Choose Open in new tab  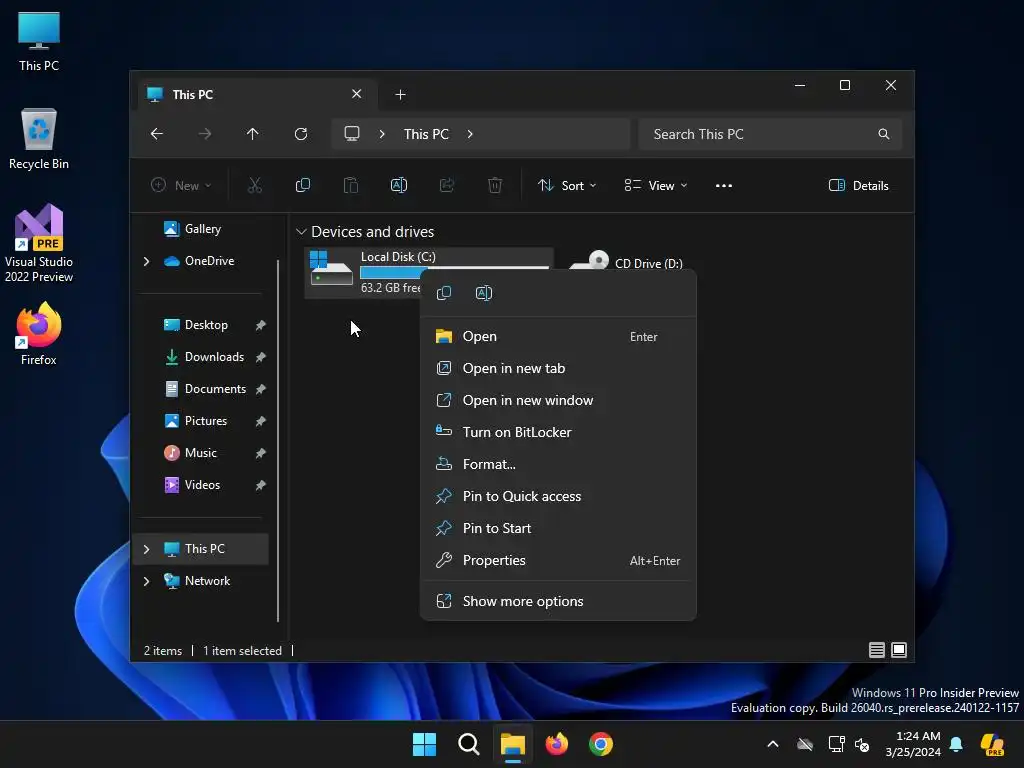point(558,368)
